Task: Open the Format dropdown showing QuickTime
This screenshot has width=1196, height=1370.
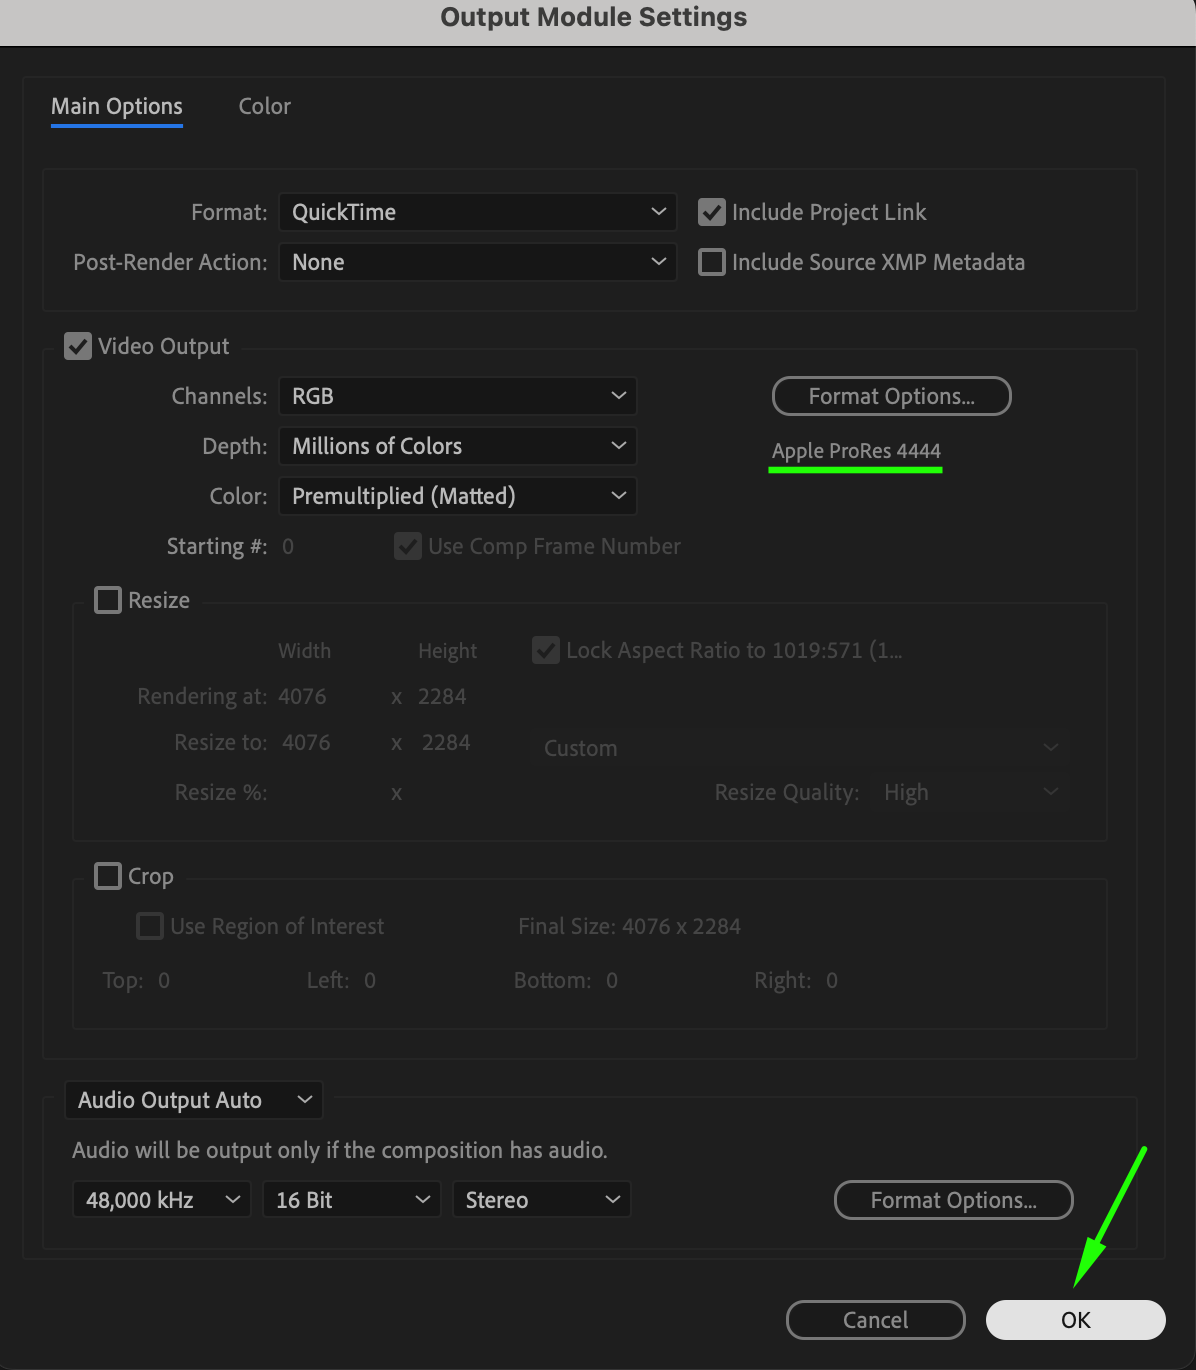Action: (477, 212)
